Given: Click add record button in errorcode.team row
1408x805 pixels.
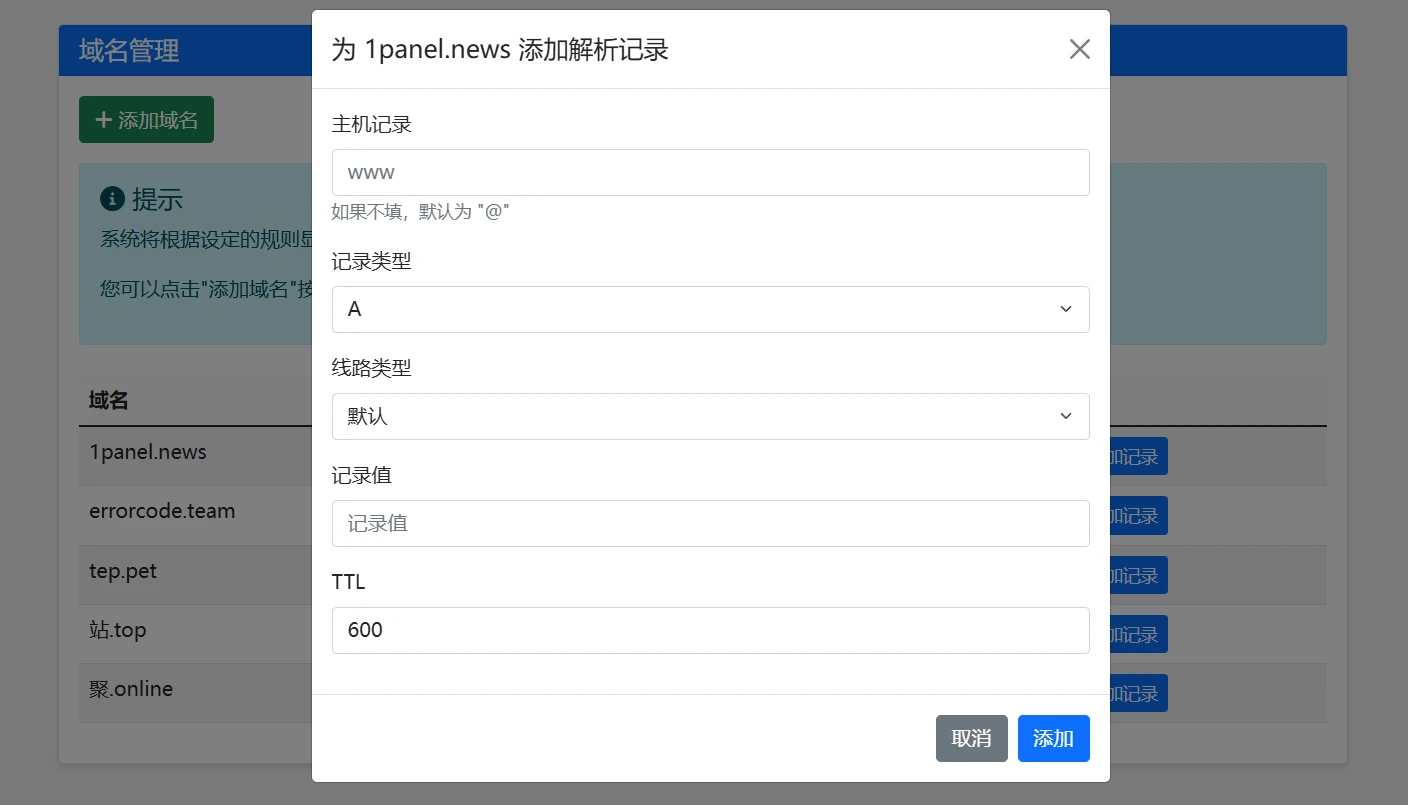Looking at the screenshot, I should point(1138,516).
